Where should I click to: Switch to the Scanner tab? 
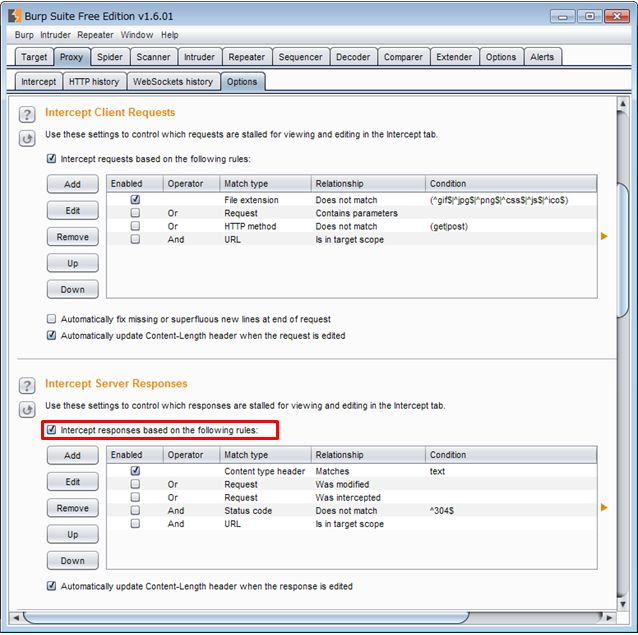tap(153, 57)
